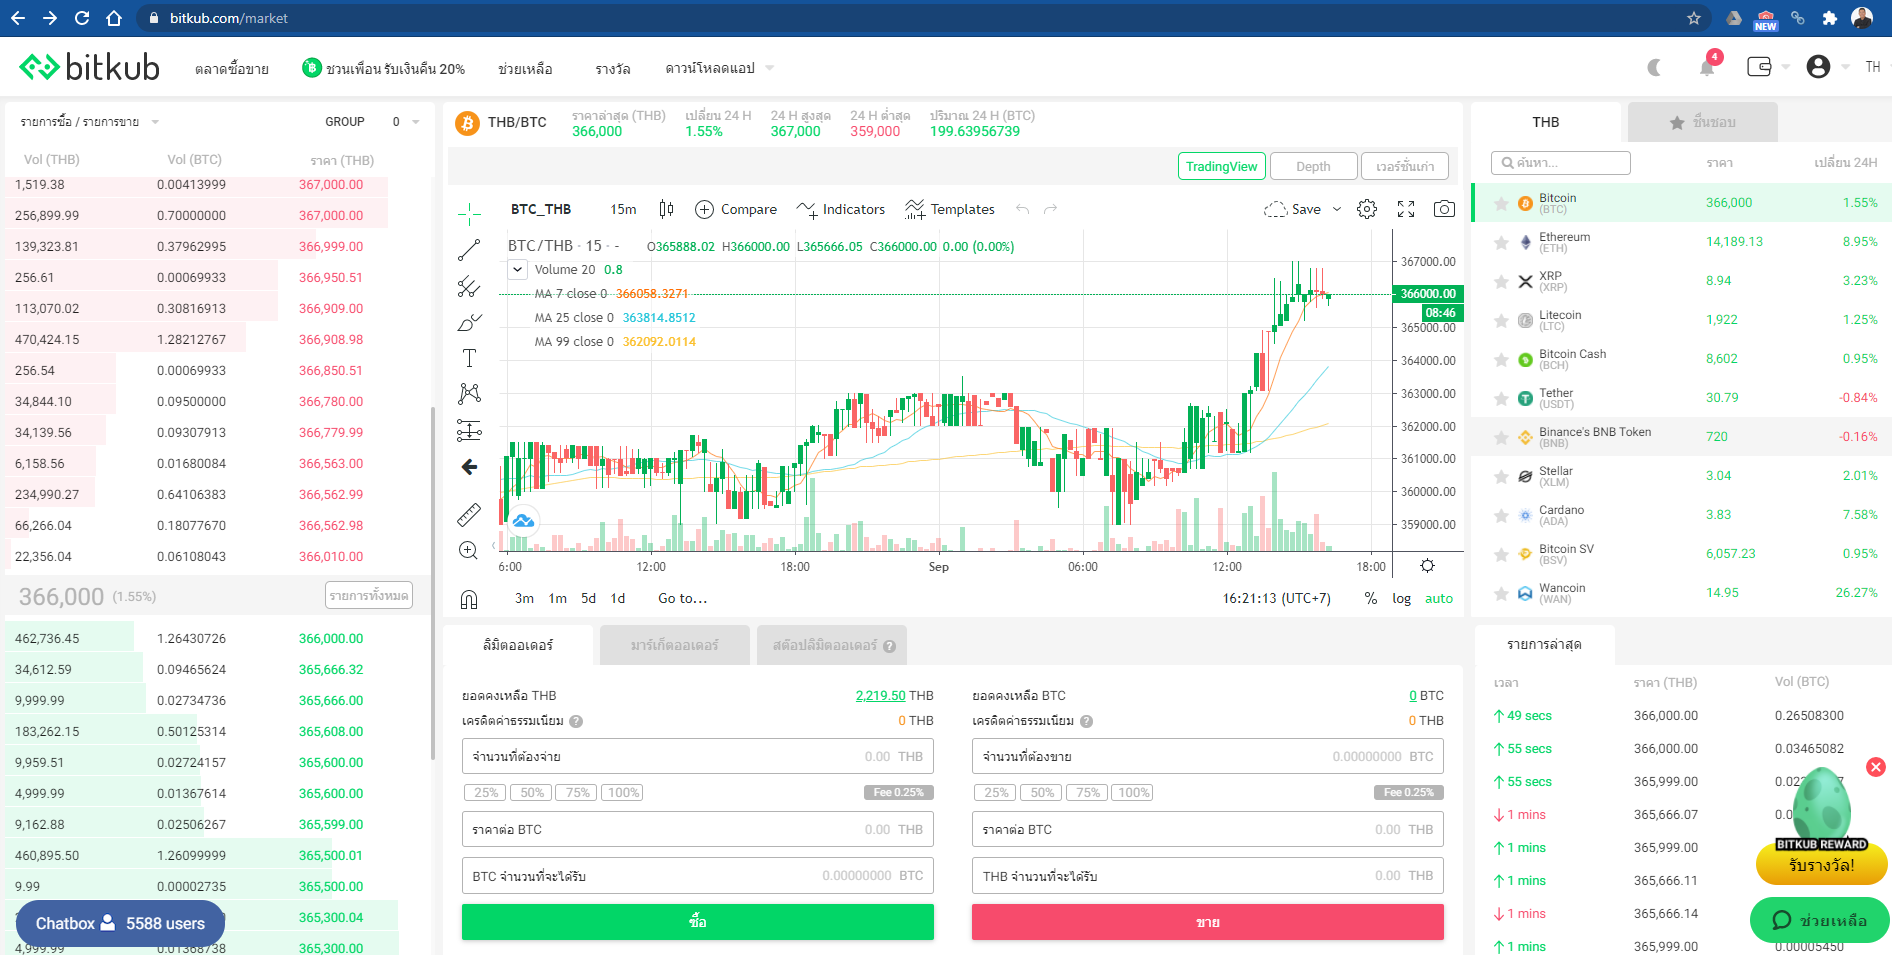Toggle chart log scale
The width and height of the screenshot is (1892, 955).
[x=1401, y=598]
